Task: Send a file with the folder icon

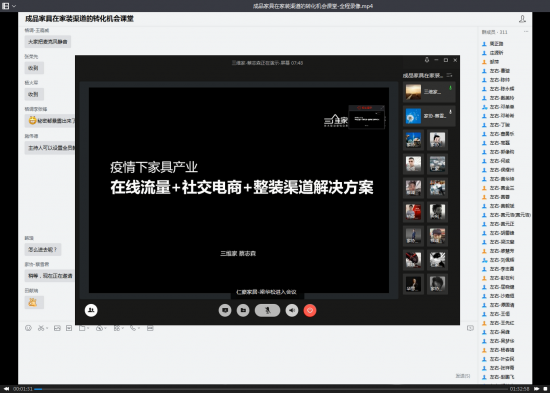Action: click(82, 328)
